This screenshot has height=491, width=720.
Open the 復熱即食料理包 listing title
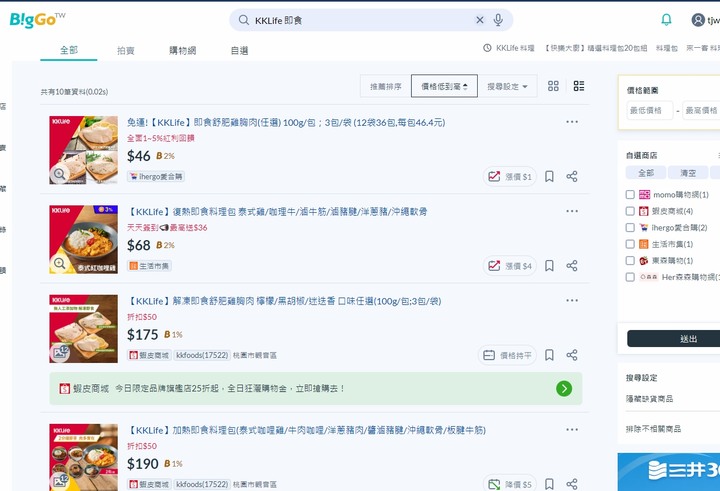click(x=276, y=212)
